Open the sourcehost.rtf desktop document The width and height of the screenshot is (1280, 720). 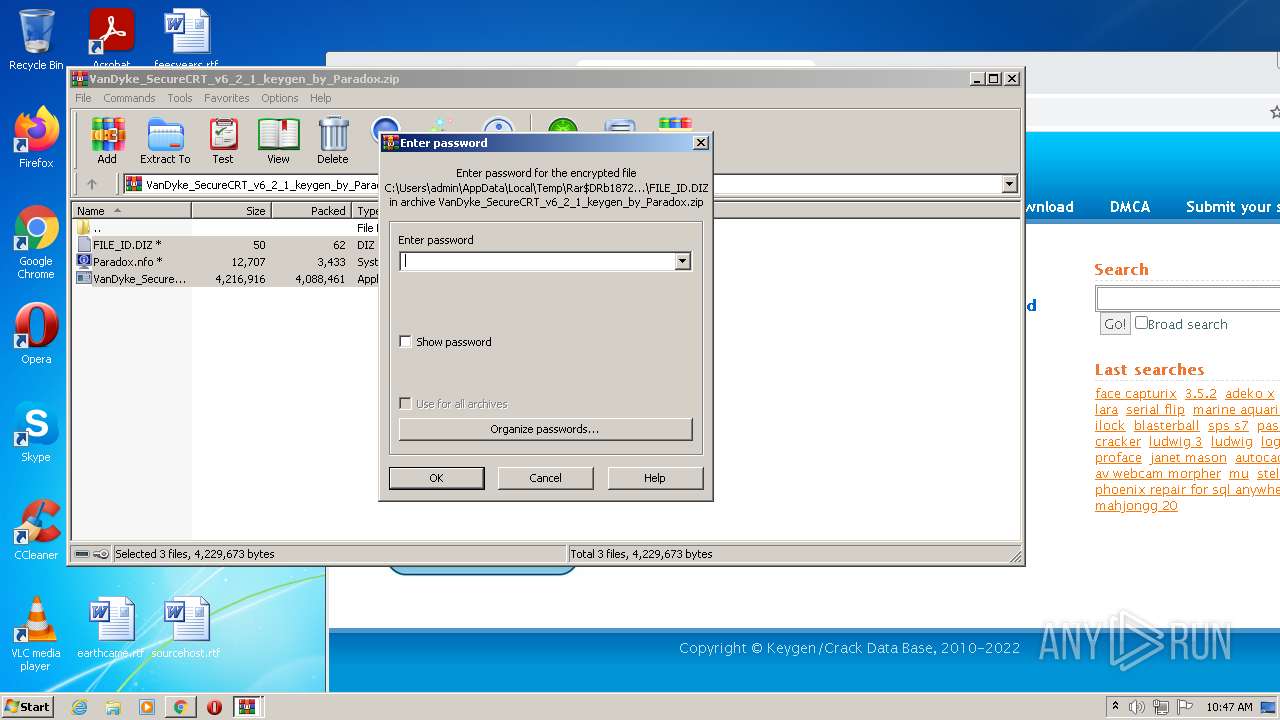186,627
